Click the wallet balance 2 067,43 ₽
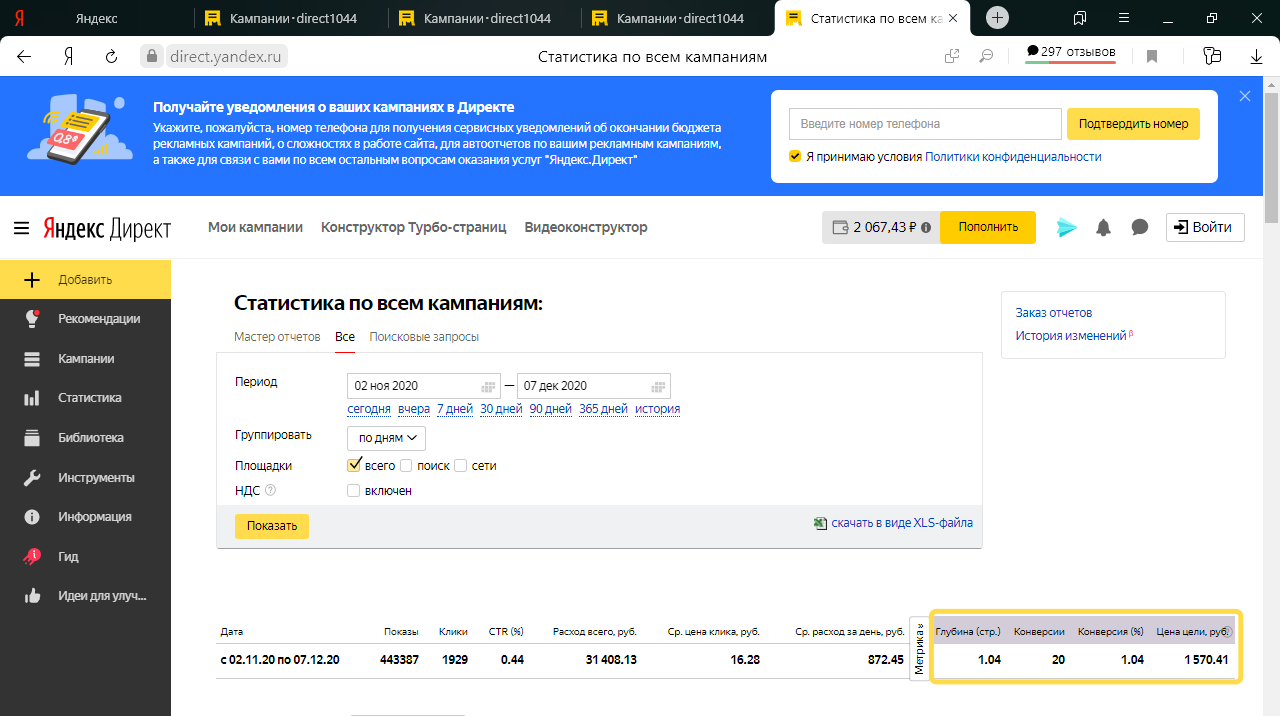1280x716 pixels. [881, 228]
